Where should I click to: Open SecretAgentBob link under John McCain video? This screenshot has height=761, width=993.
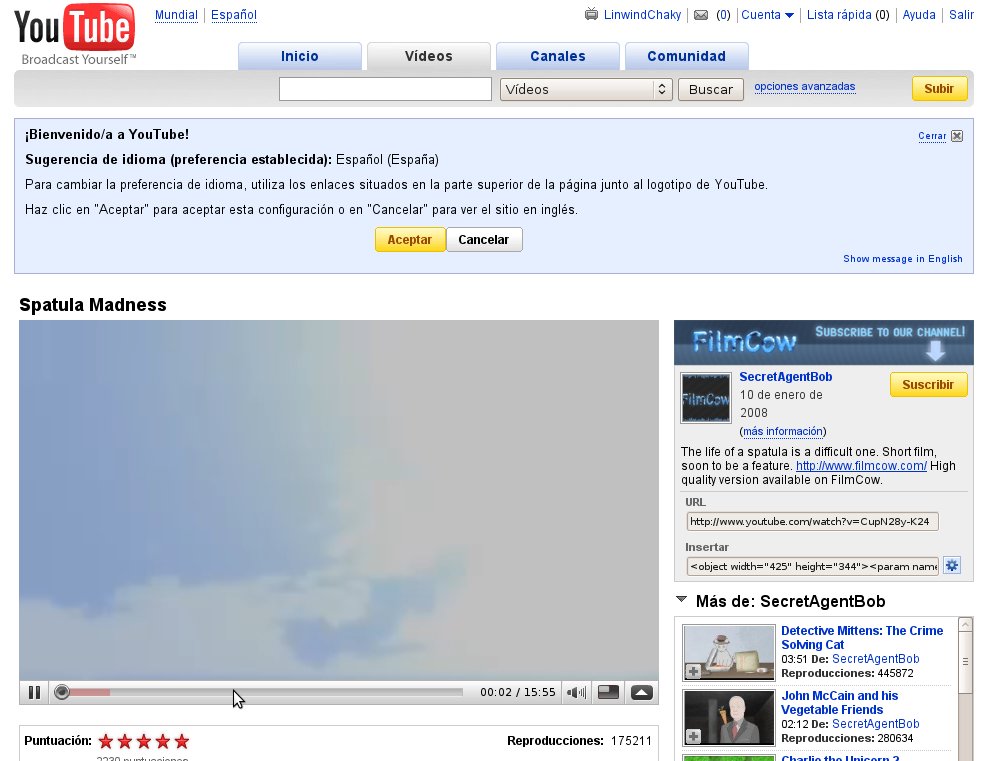coord(875,724)
